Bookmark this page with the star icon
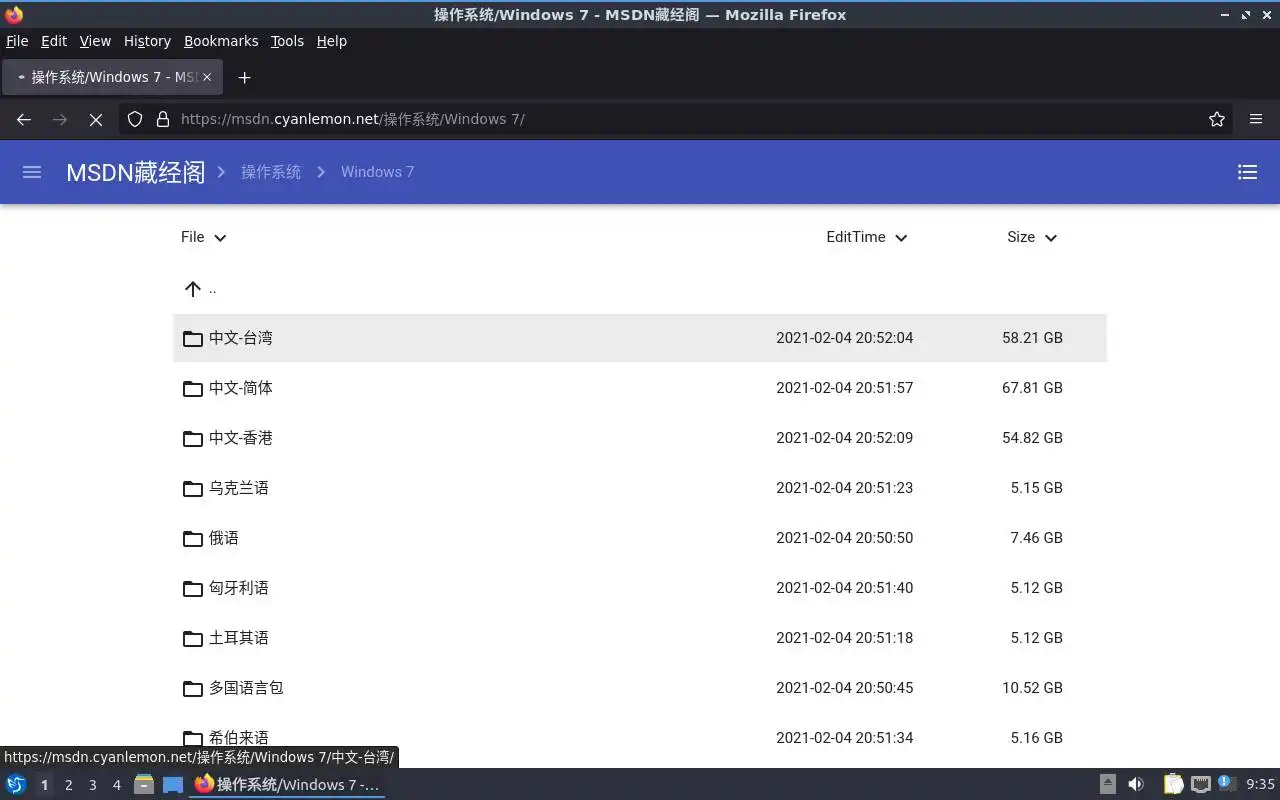1280x800 pixels. point(1217,119)
